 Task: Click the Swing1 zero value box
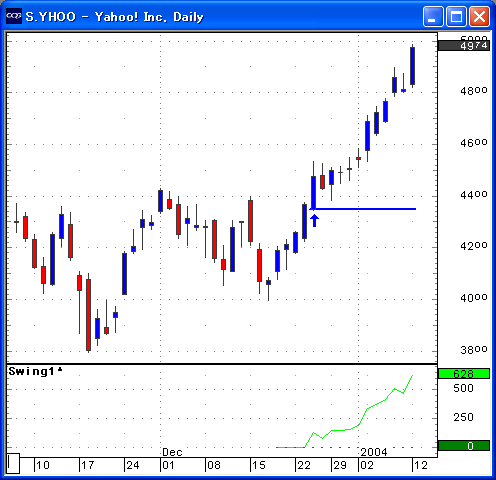click(464, 446)
